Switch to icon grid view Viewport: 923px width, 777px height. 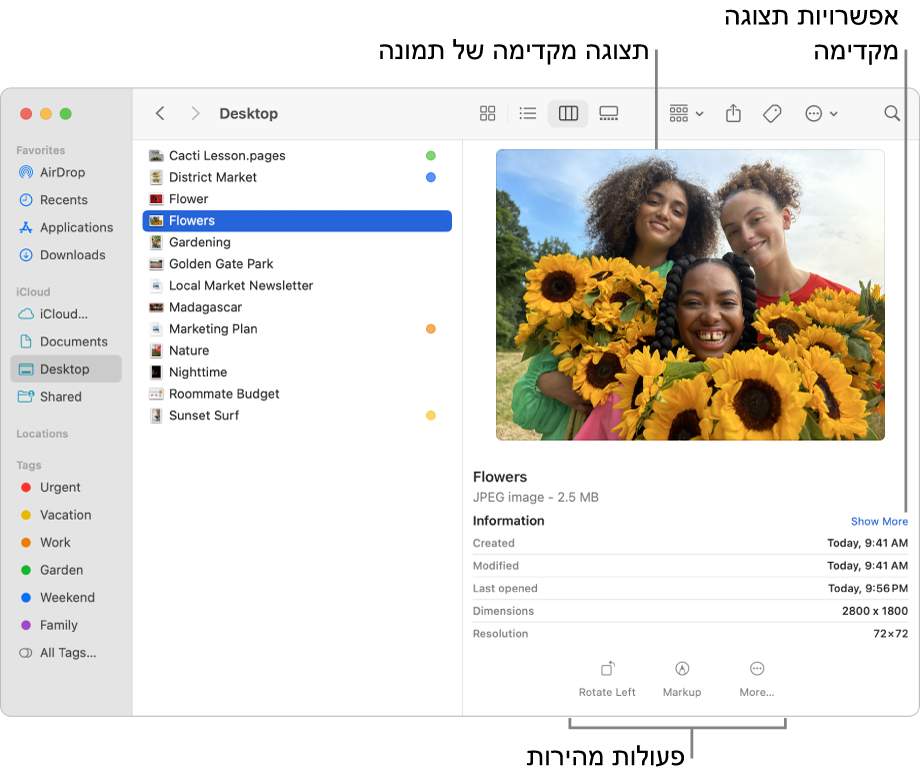click(x=487, y=113)
